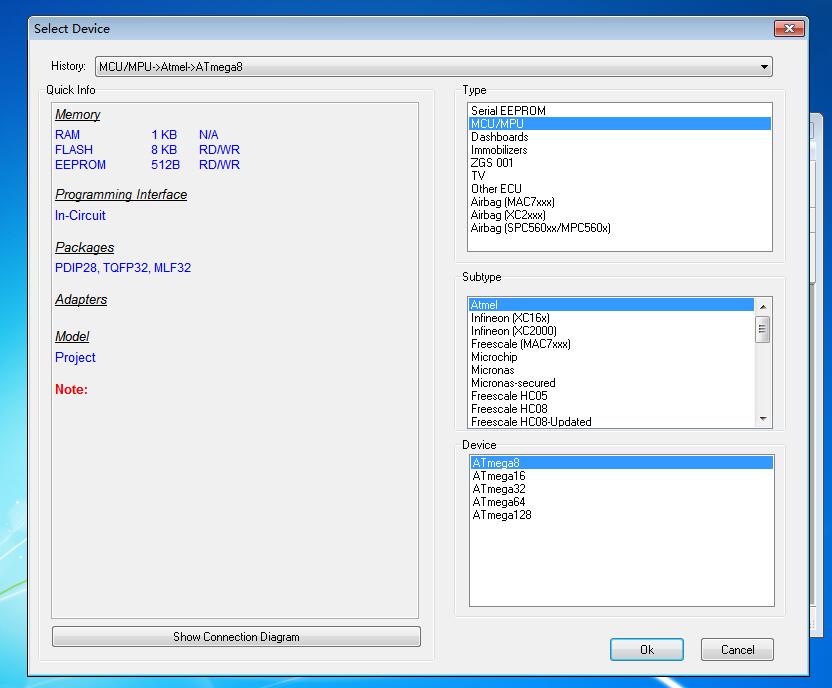Pick Micronas-secured subtype
The image size is (832, 688).
611,383
